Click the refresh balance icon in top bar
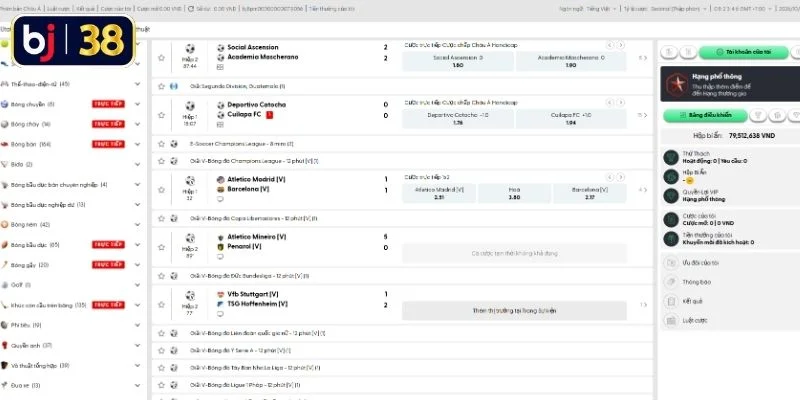Screen dimensions: 800x400 point(191,9)
